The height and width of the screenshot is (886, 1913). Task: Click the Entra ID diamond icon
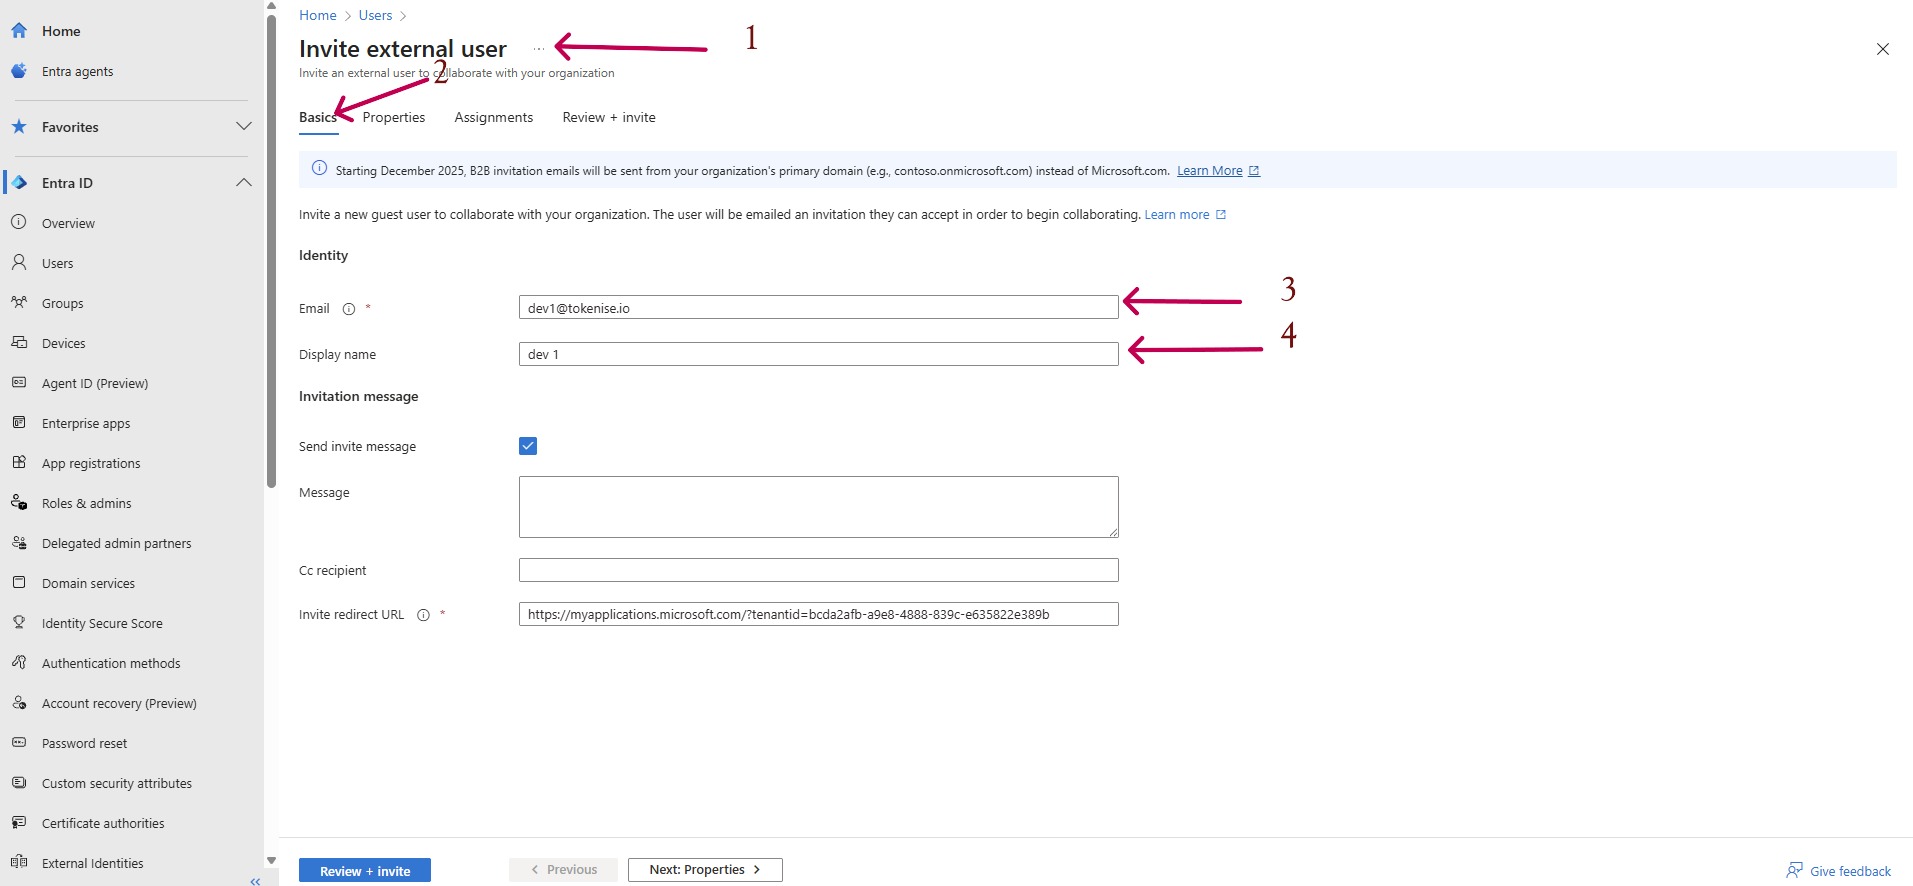(19, 183)
